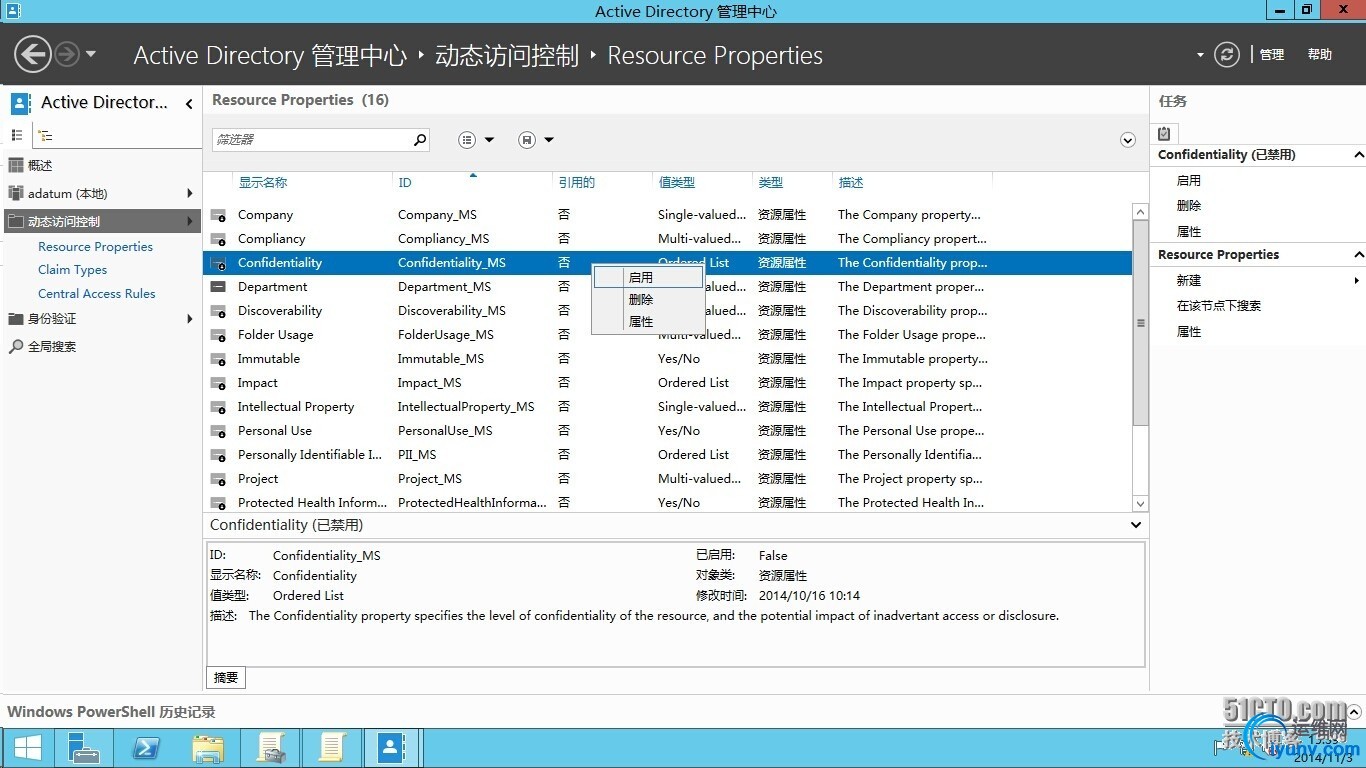Click the list scroll down arrow

(x=1140, y=503)
